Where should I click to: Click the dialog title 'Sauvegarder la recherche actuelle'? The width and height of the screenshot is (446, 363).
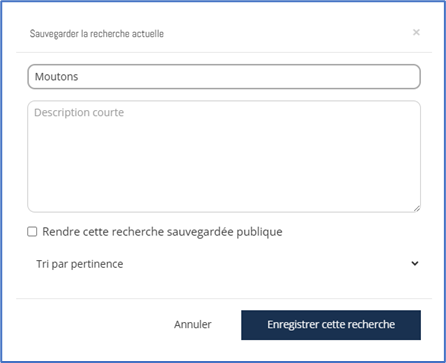[x=97, y=34]
